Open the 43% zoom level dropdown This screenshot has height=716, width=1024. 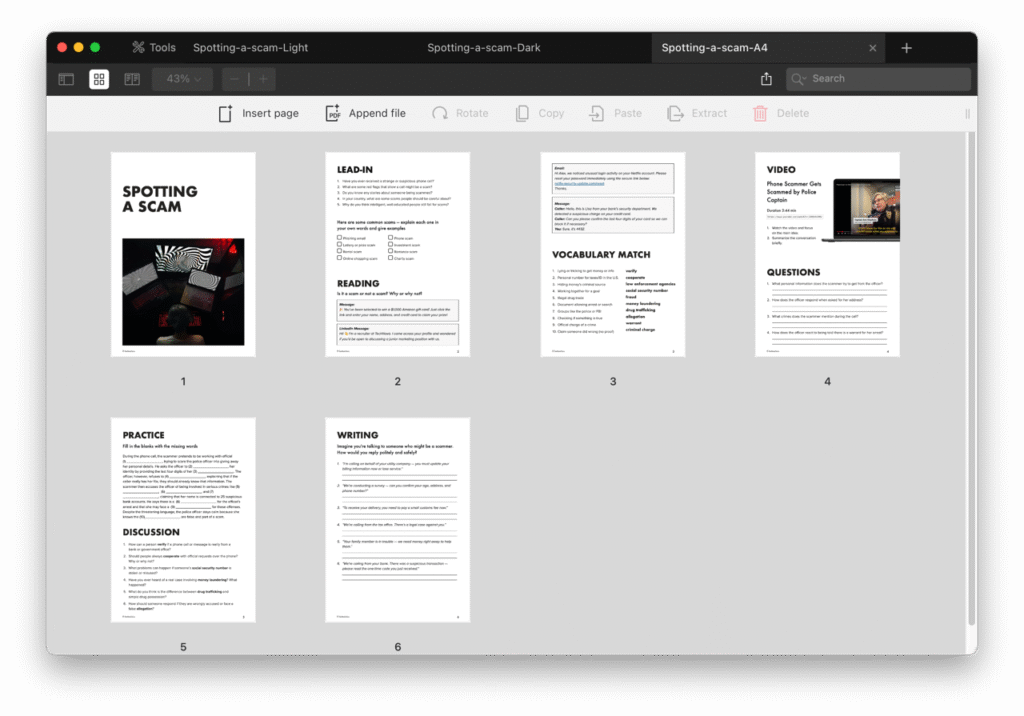(183, 79)
